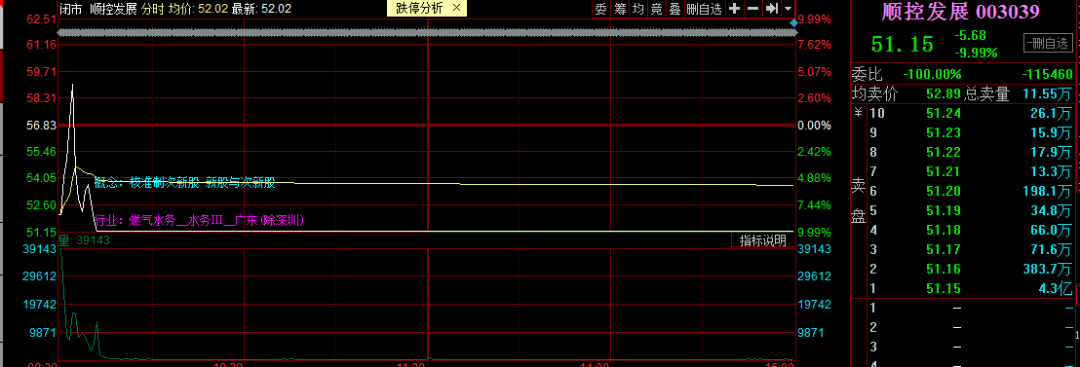The image size is (1080, 367).
Task: Click the blue diamond marker near 9.99%
Action: tap(793, 23)
